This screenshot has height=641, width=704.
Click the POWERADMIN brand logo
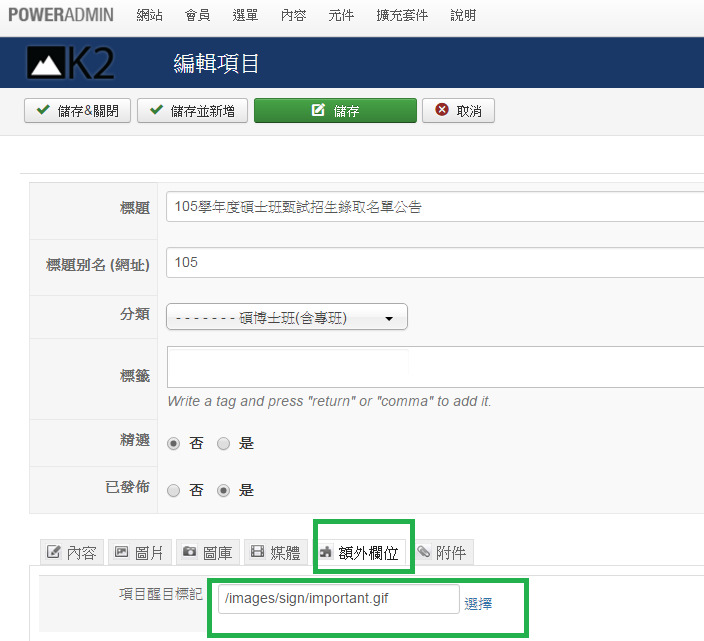(61, 15)
